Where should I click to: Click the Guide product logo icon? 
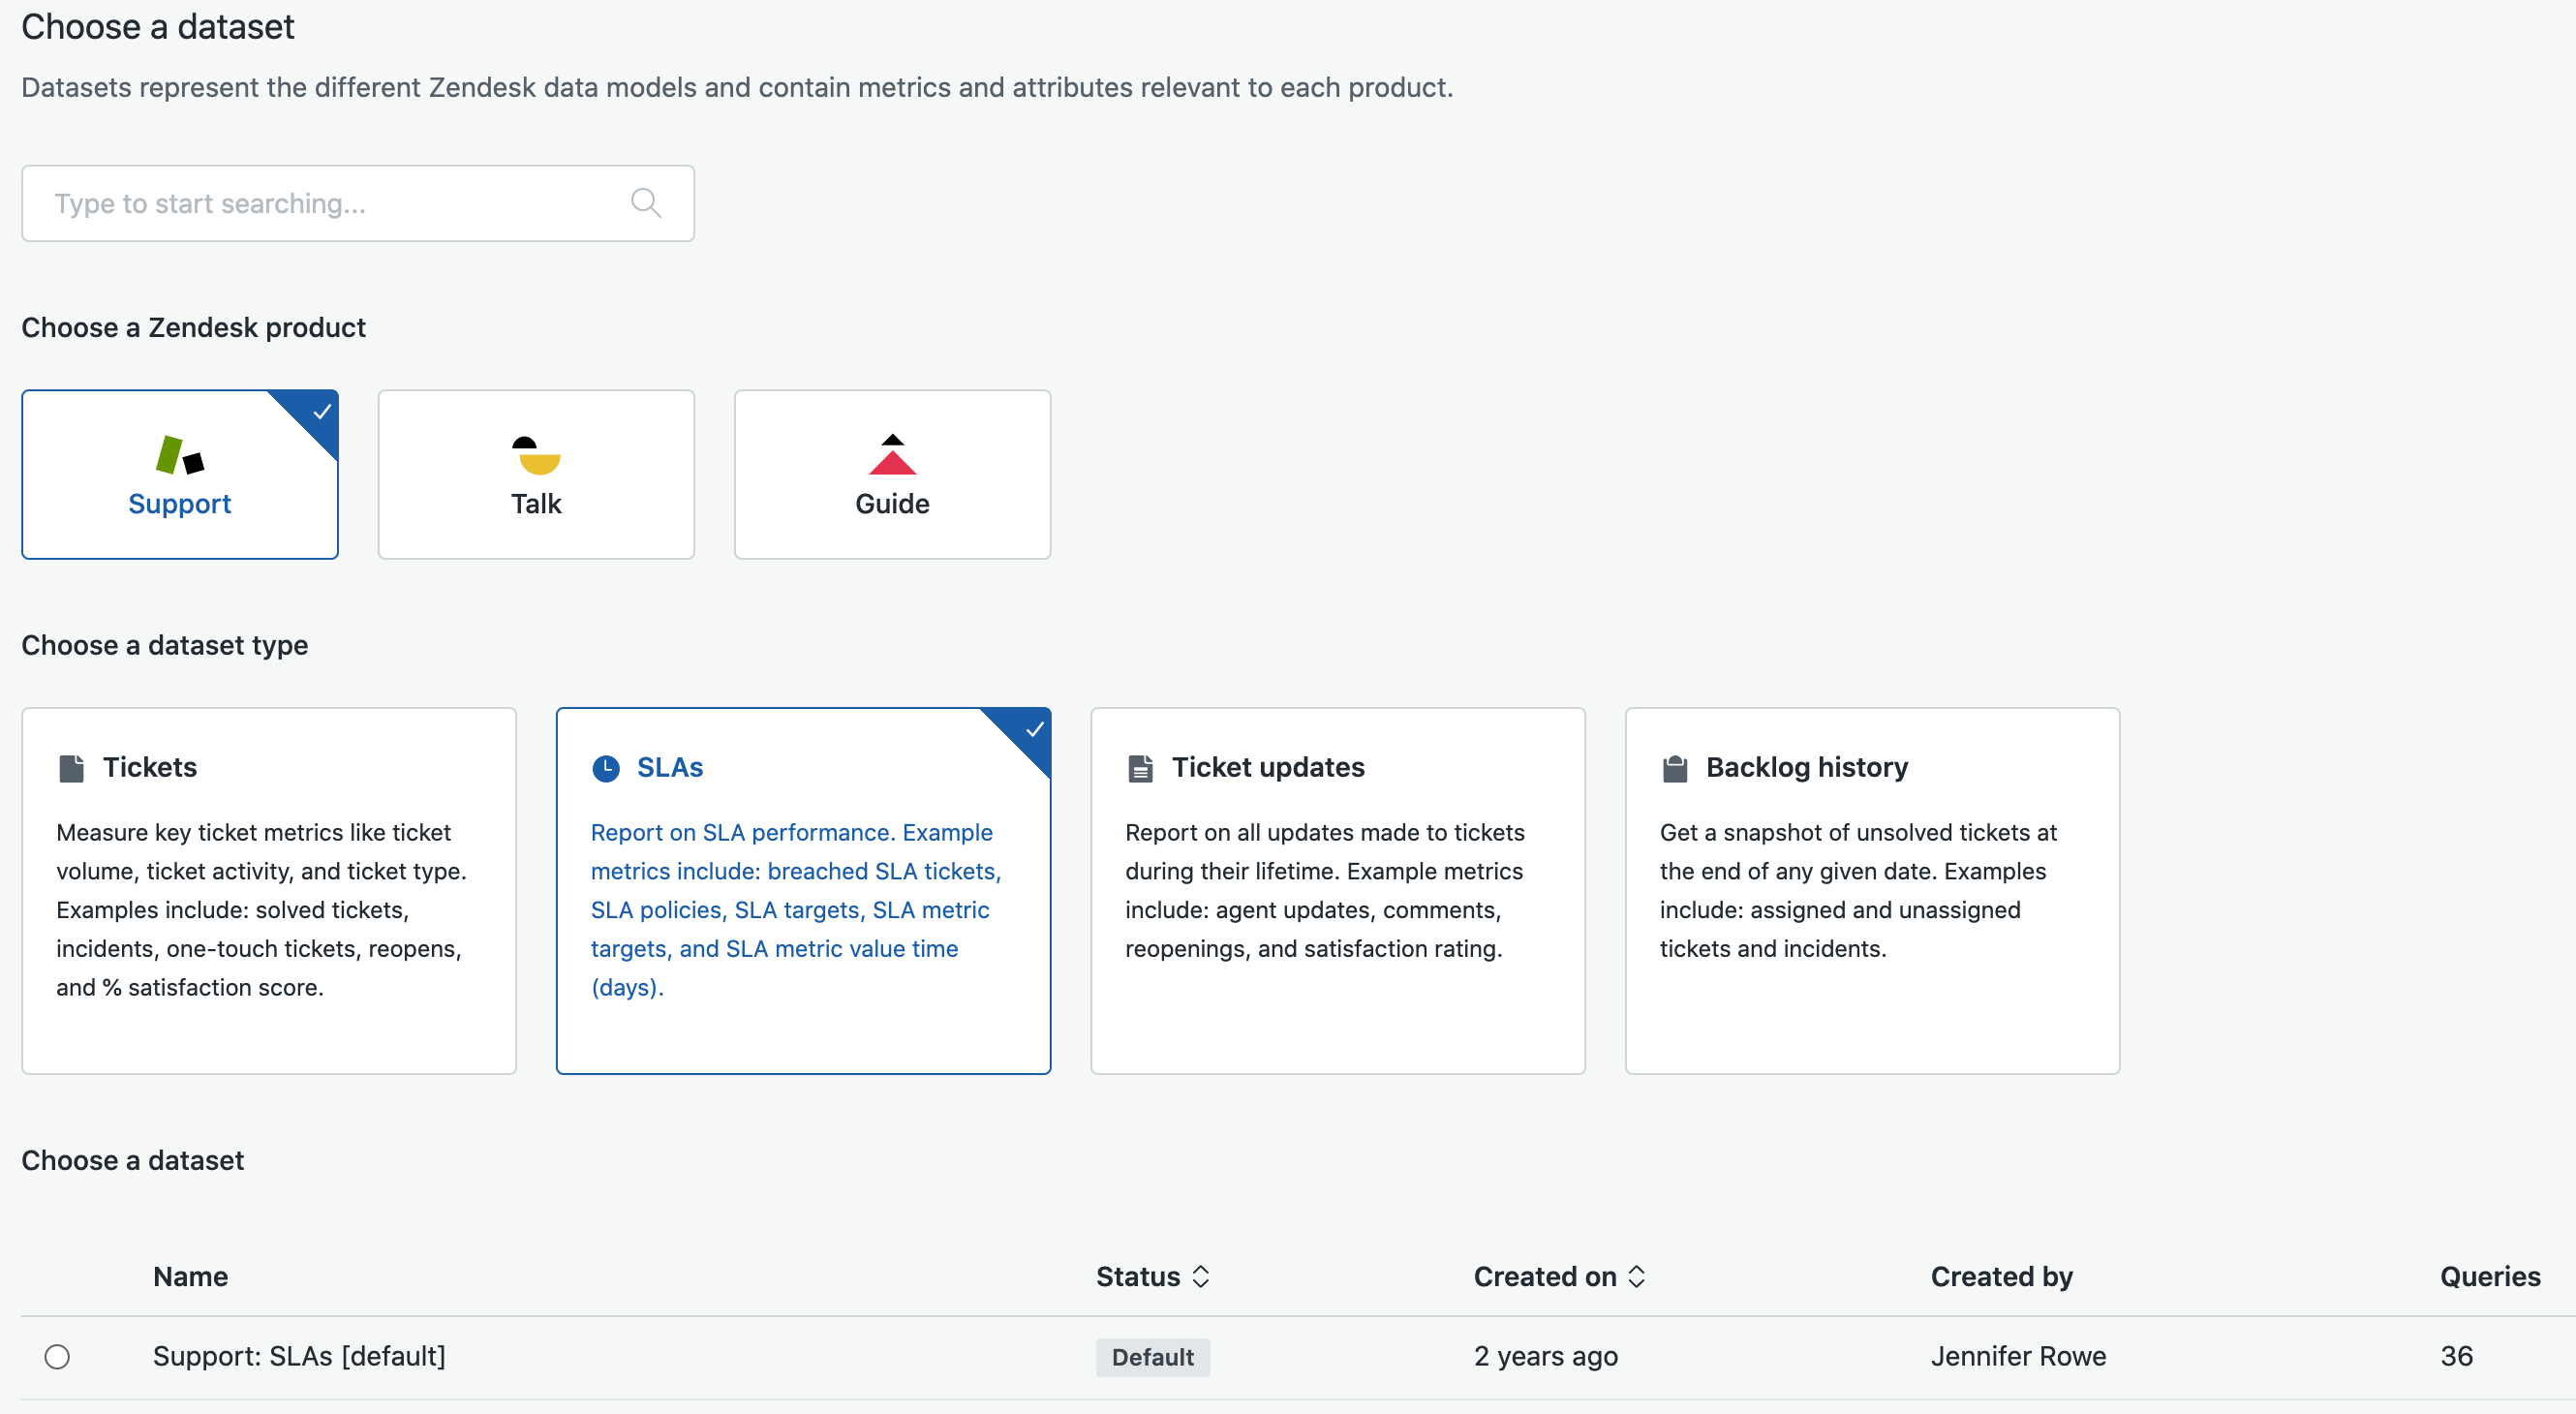[892, 455]
